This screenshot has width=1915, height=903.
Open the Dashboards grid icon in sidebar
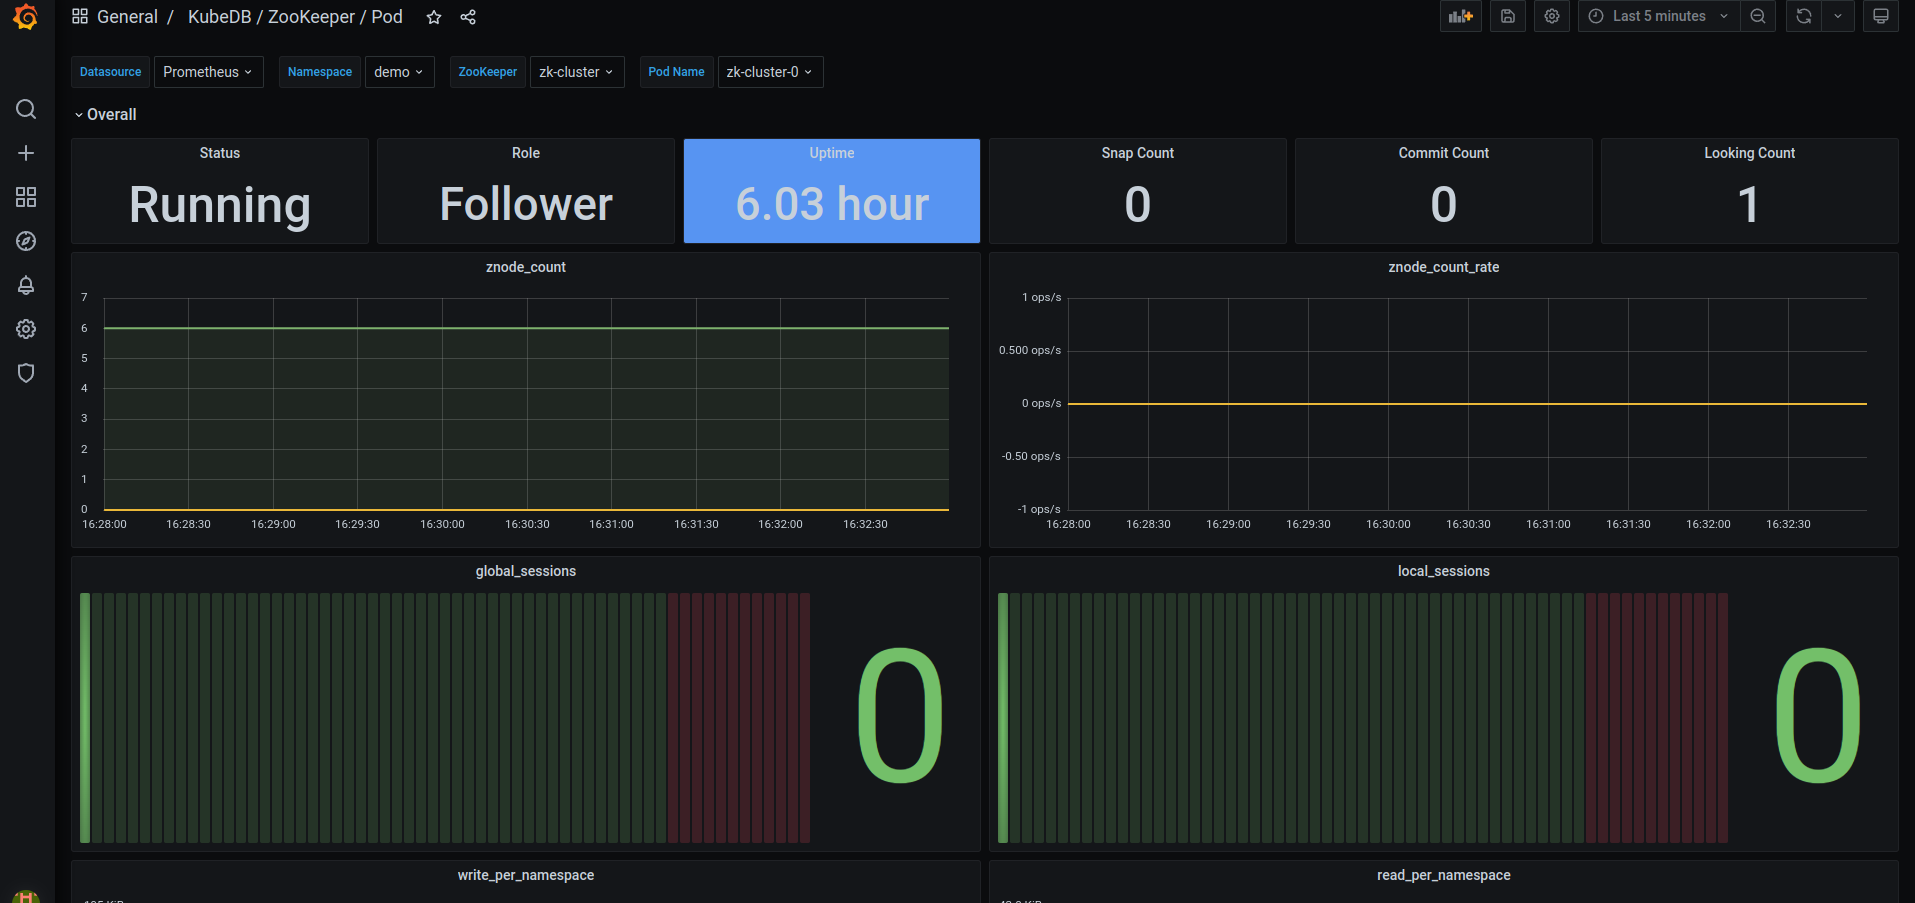(x=26, y=197)
